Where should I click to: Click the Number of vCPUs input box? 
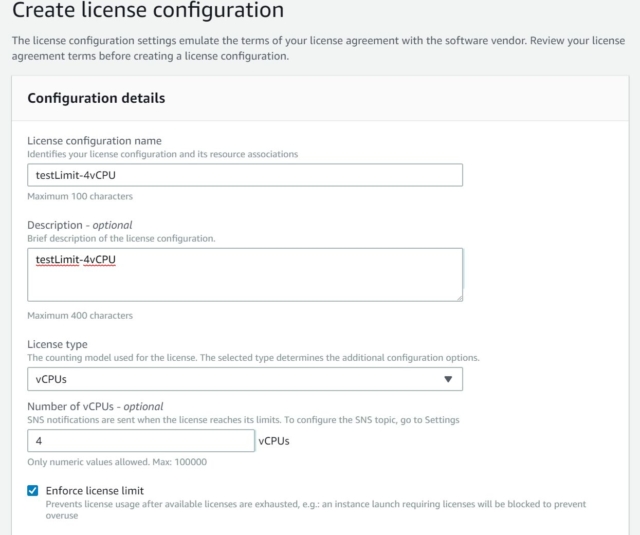(x=141, y=441)
